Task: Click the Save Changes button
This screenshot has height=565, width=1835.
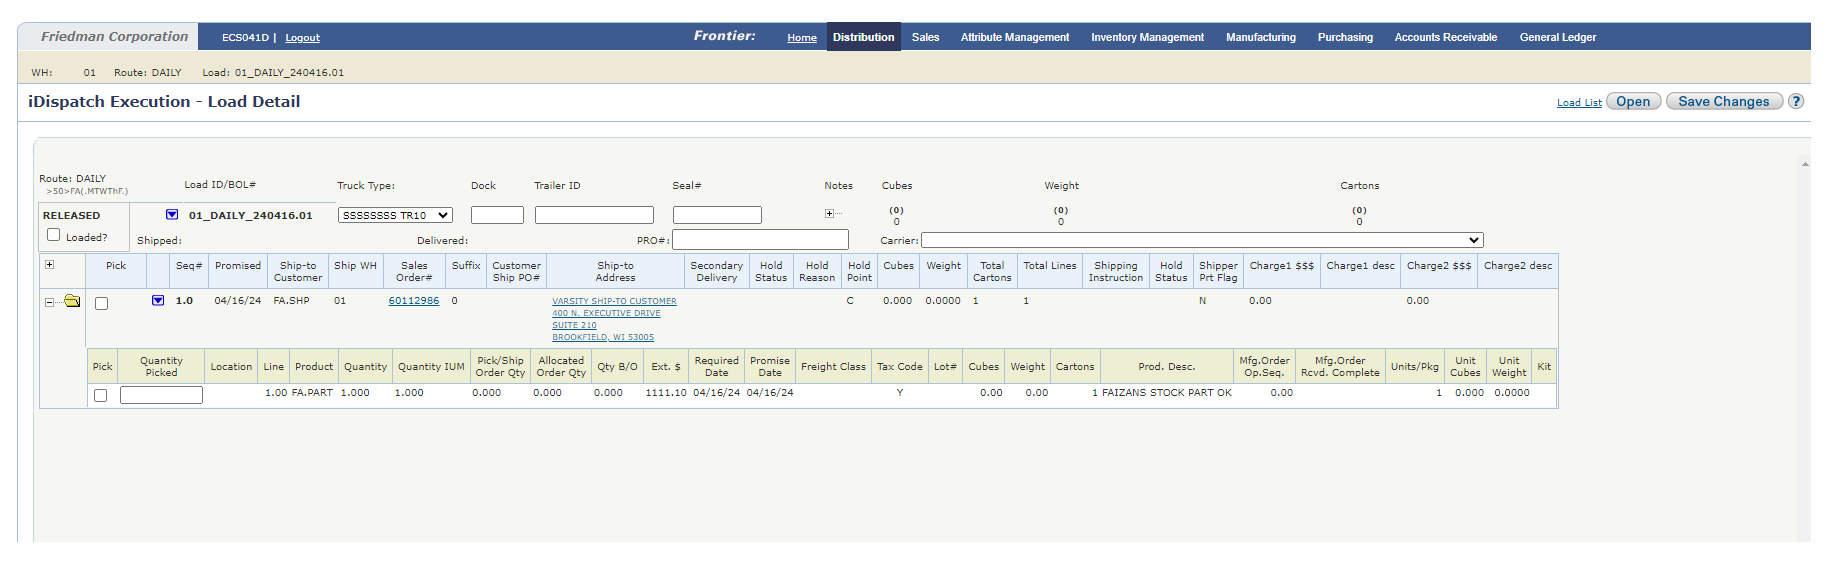Action: click(x=1723, y=101)
